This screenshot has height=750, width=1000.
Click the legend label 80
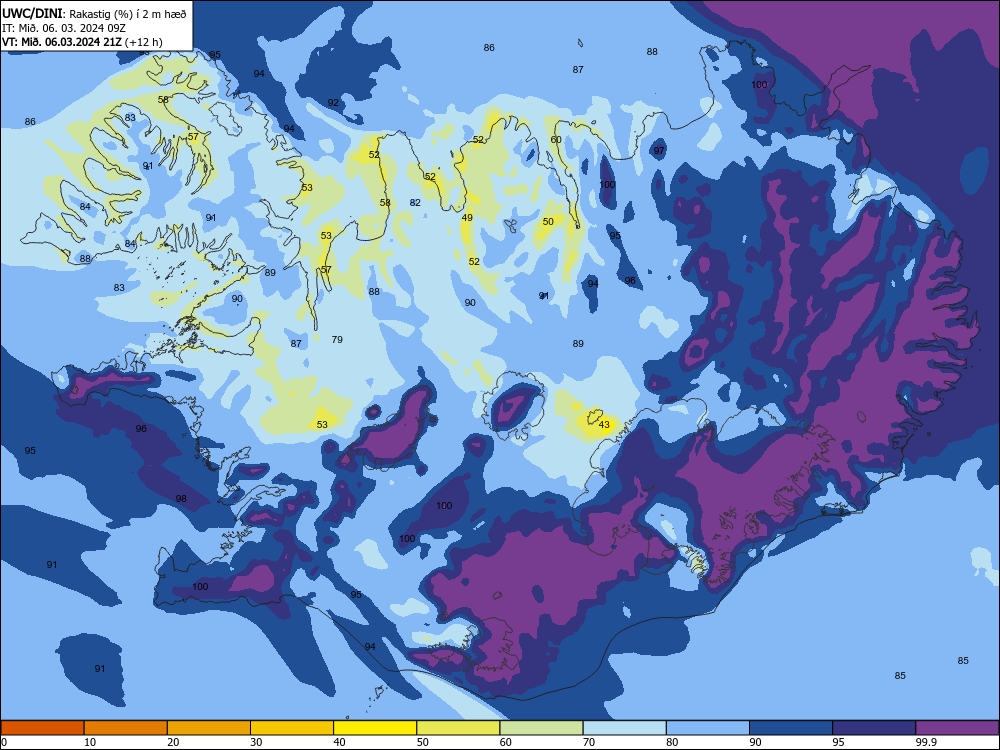[672, 742]
